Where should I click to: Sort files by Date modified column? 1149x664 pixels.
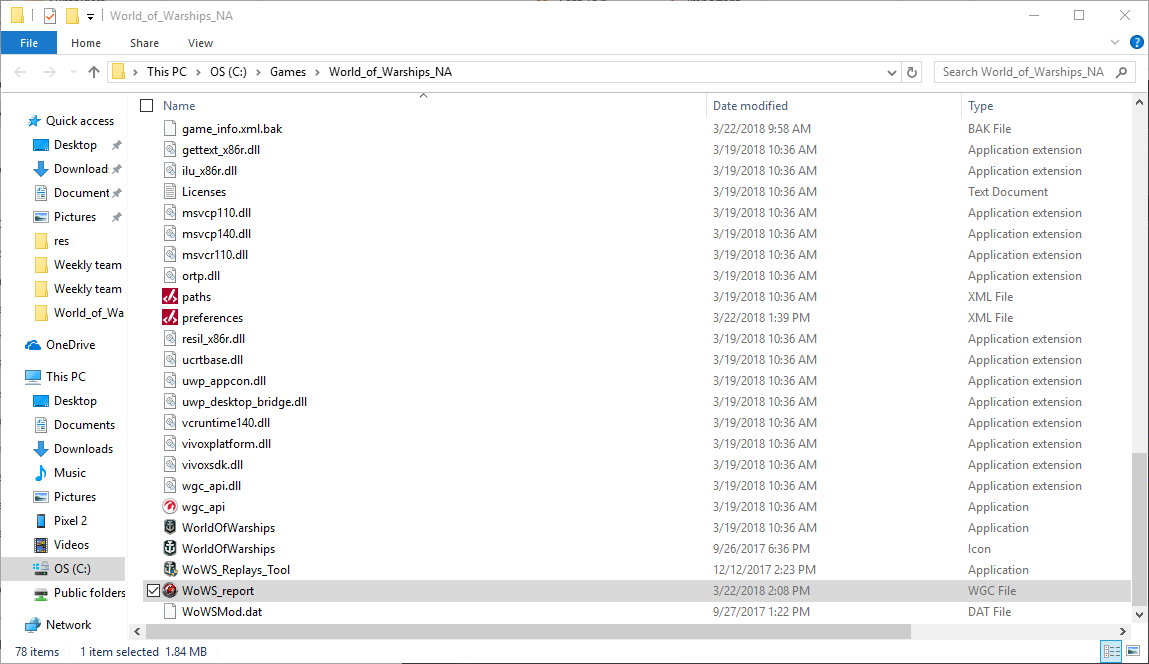click(750, 106)
